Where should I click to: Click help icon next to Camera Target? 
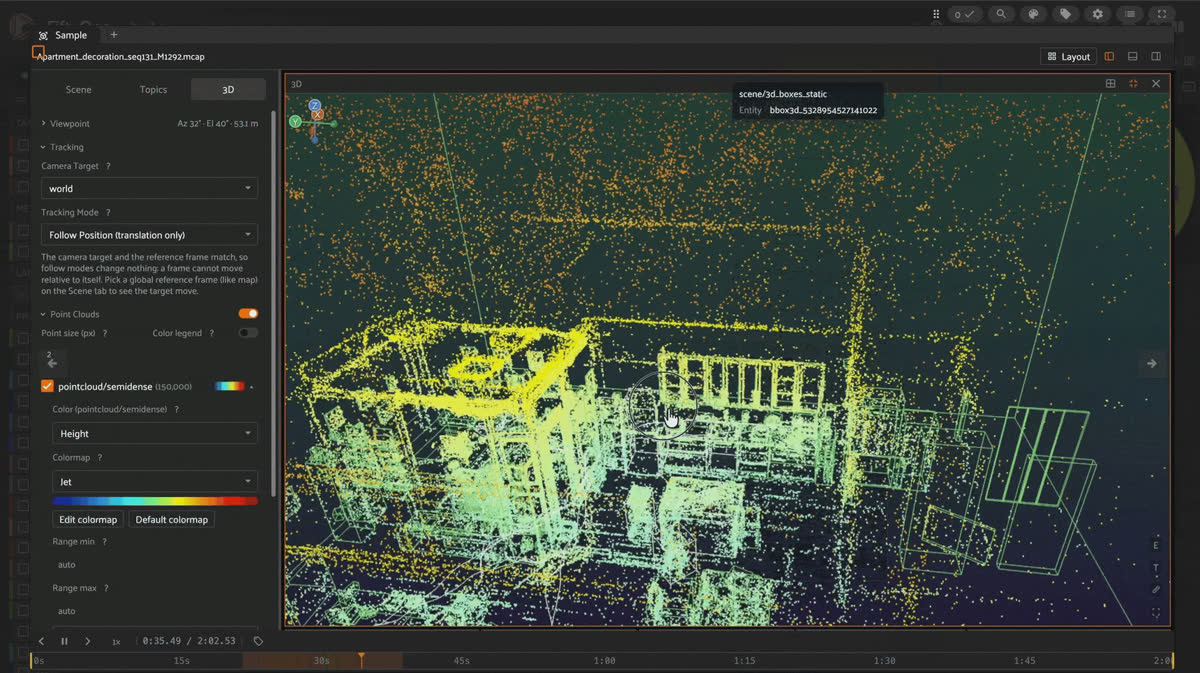(x=108, y=166)
